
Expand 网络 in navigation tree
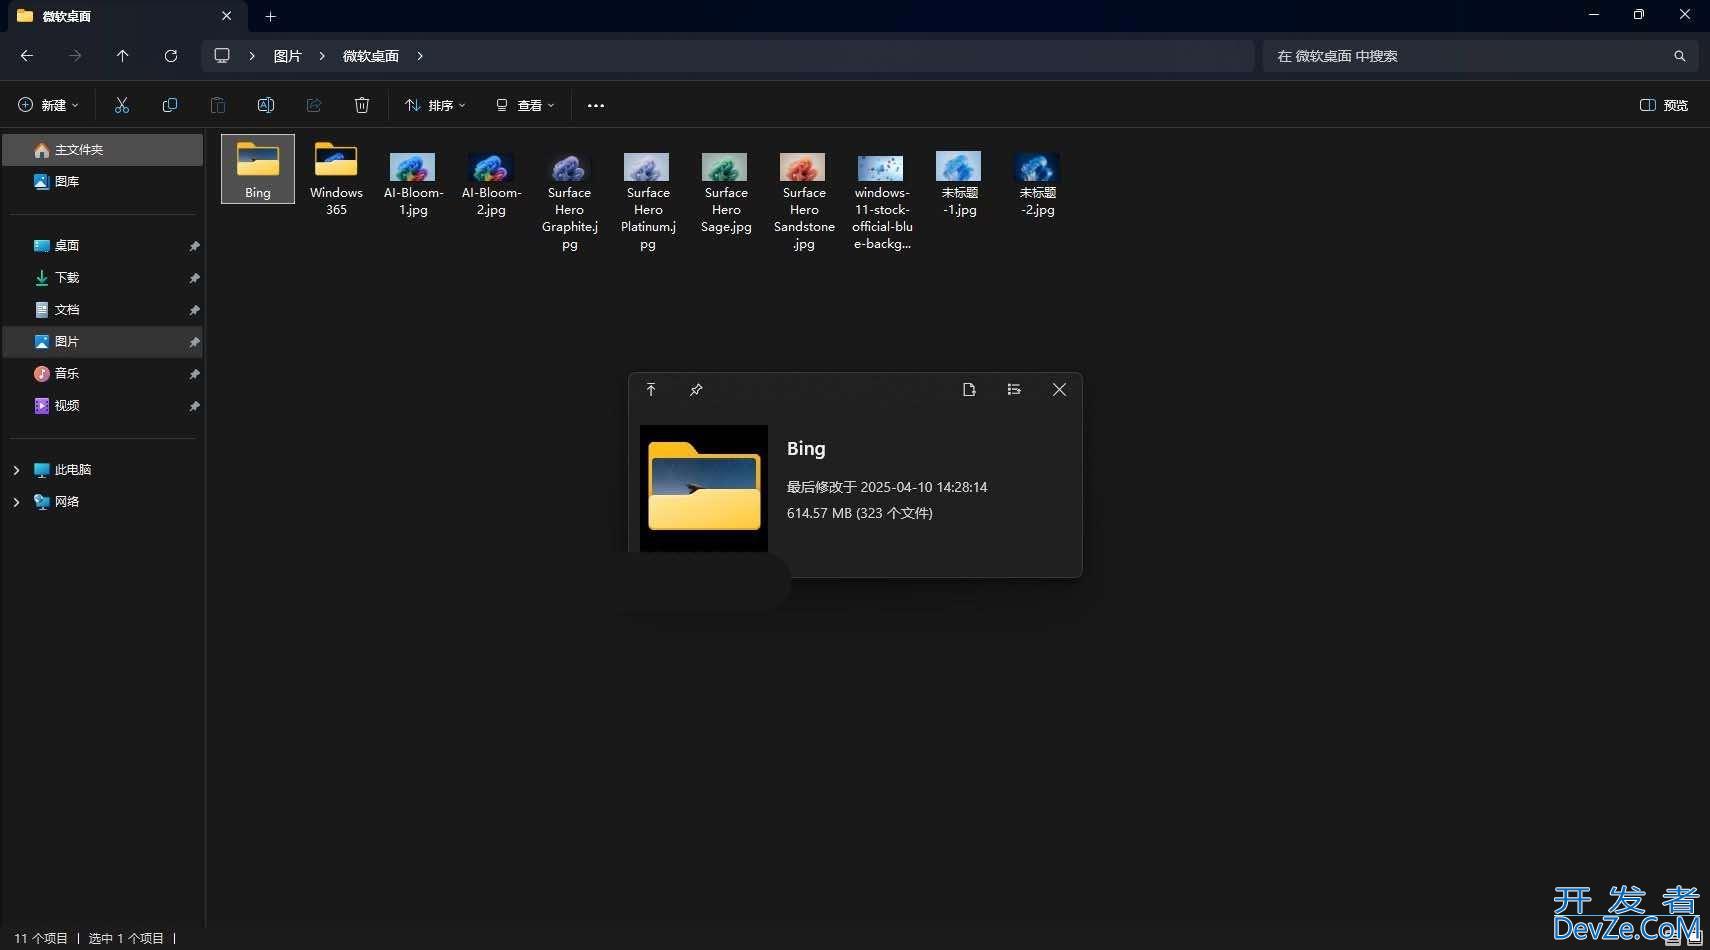tap(16, 502)
